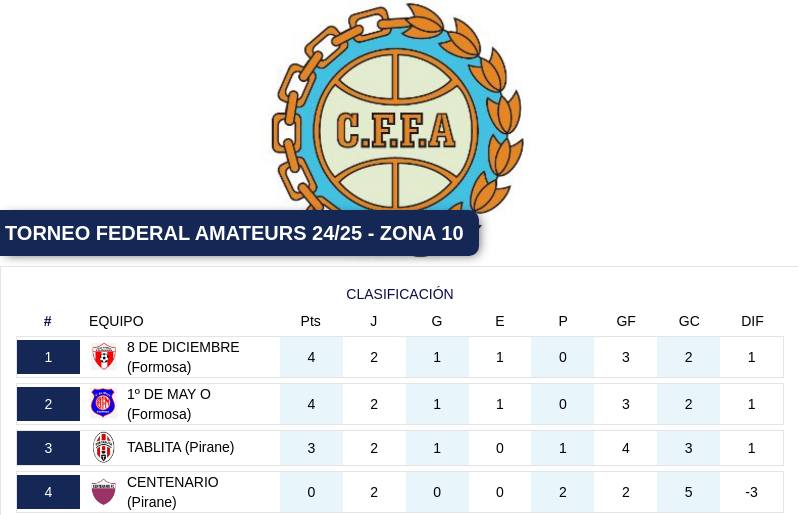The width and height of the screenshot is (798, 515).
Task: Select position 4 rank badge
Action: (48, 492)
